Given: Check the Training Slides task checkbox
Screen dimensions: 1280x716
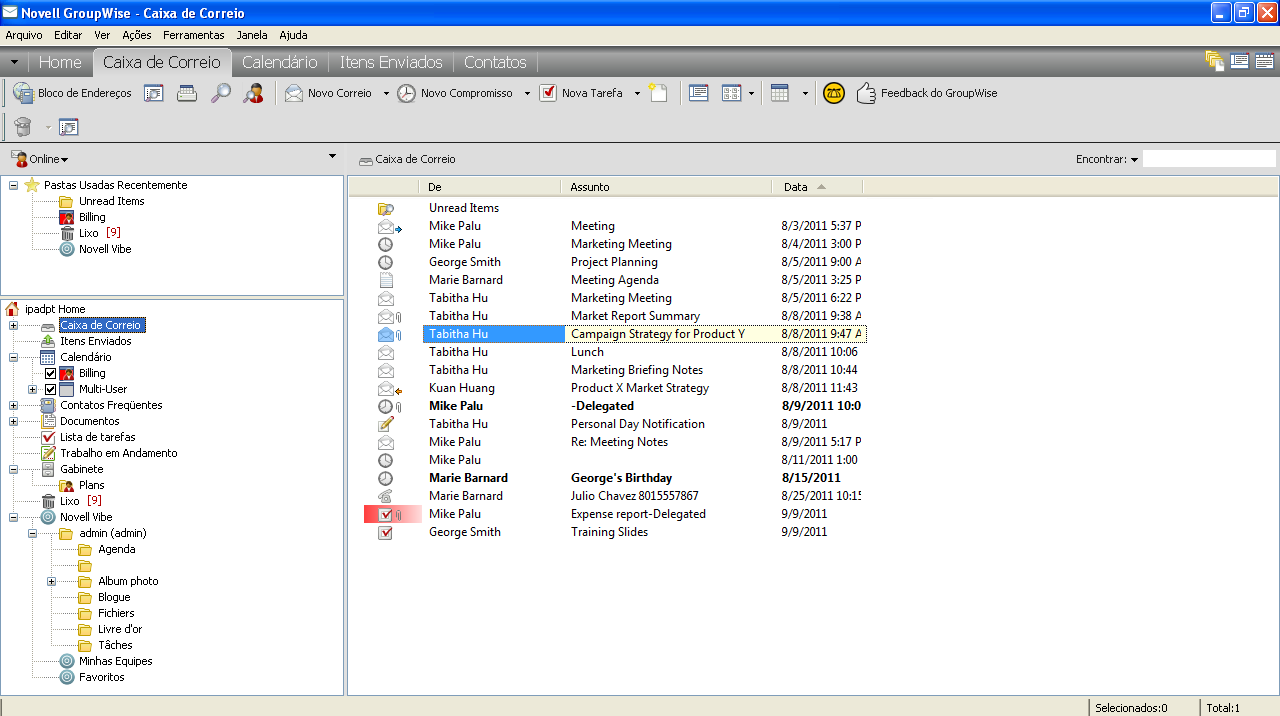Looking at the screenshot, I should click(x=385, y=532).
